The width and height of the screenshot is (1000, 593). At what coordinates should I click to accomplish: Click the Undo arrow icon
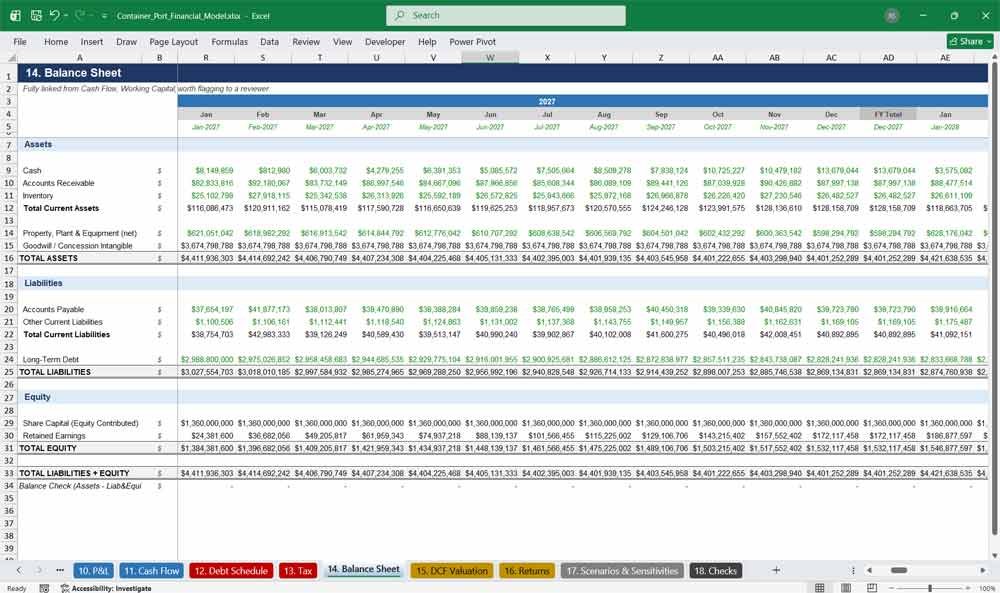pos(55,15)
